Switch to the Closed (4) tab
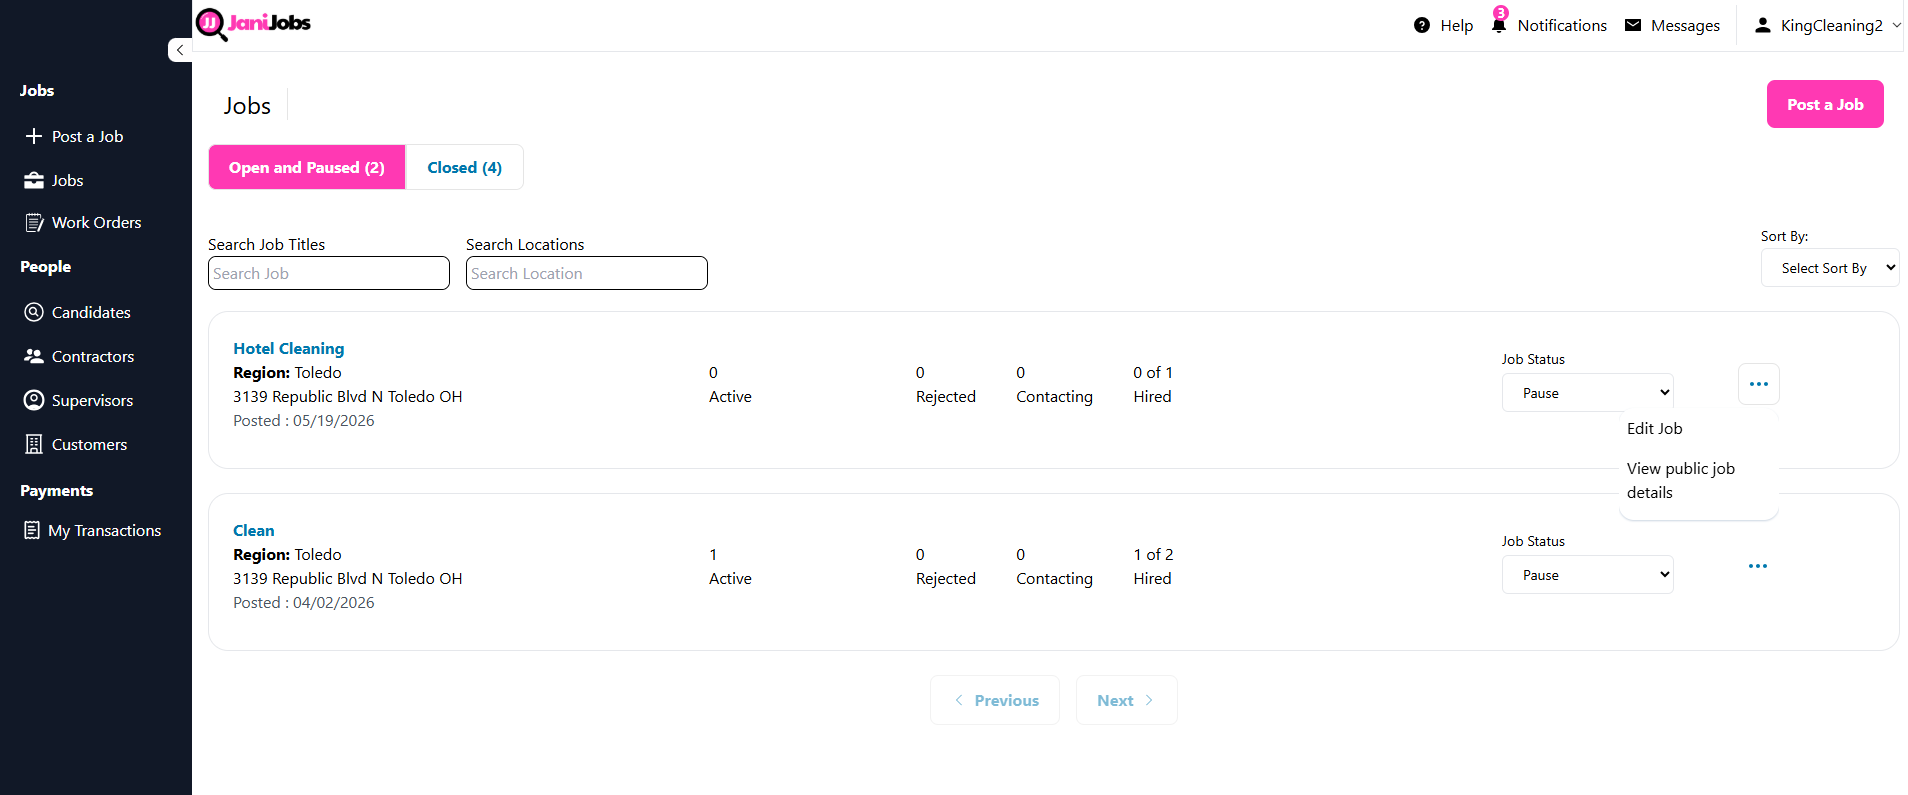Image resolution: width=1908 pixels, height=795 pixels. pos(464,167)
